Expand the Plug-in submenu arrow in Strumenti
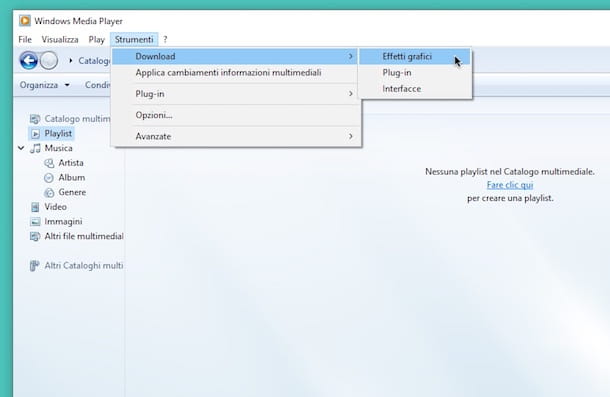This screenshot has height=397, width=610. click(x=351, y=94)
